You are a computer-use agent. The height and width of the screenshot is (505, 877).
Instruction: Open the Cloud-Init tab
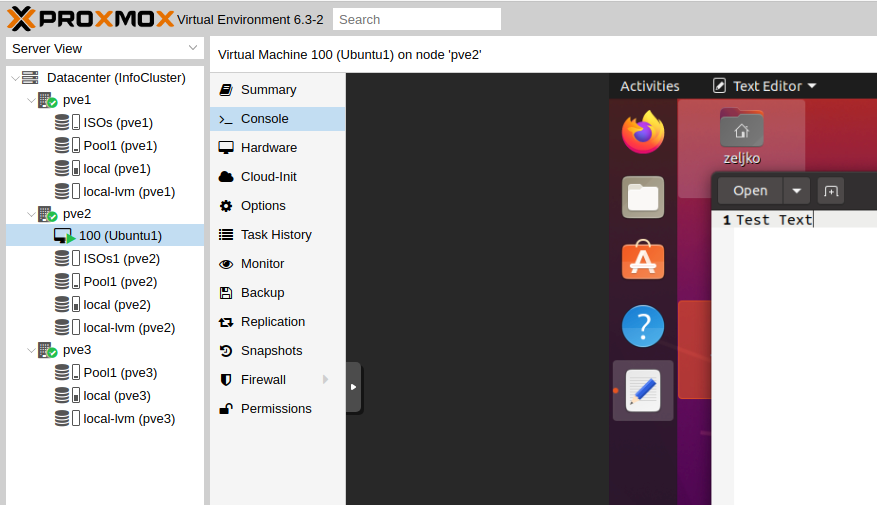point(277,177)
